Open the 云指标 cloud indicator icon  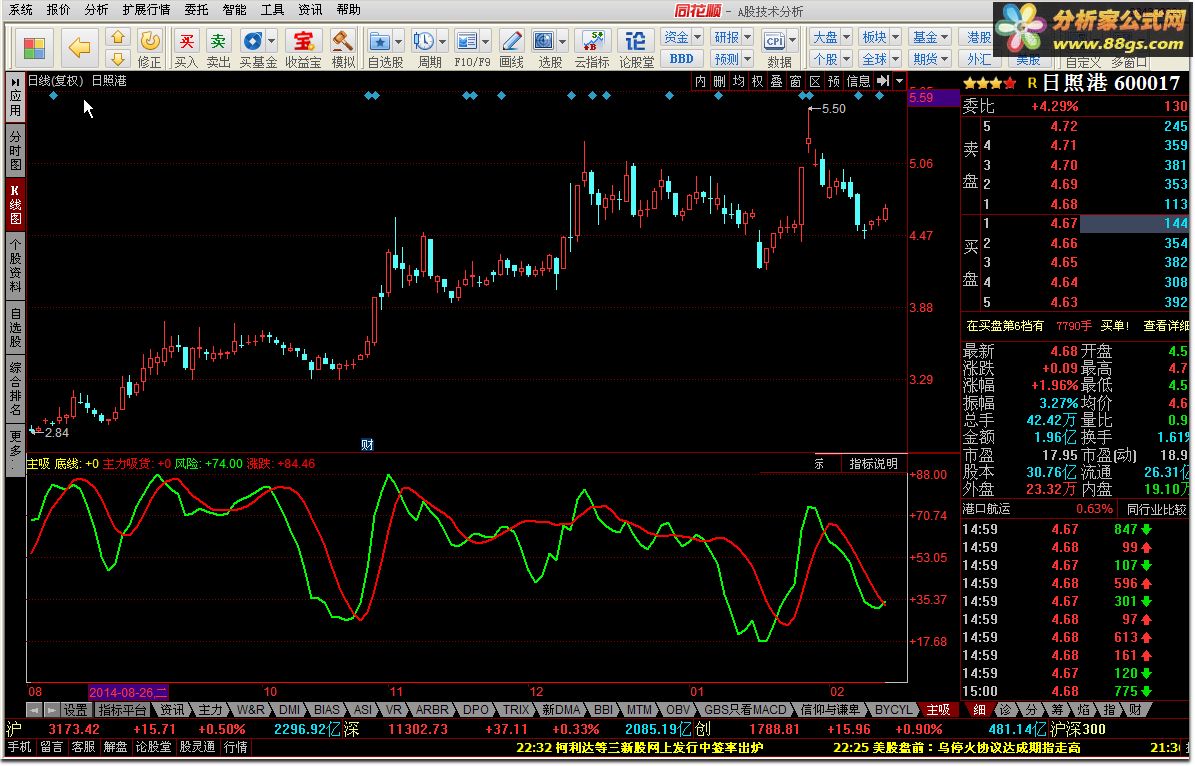(x=591, y=48)
